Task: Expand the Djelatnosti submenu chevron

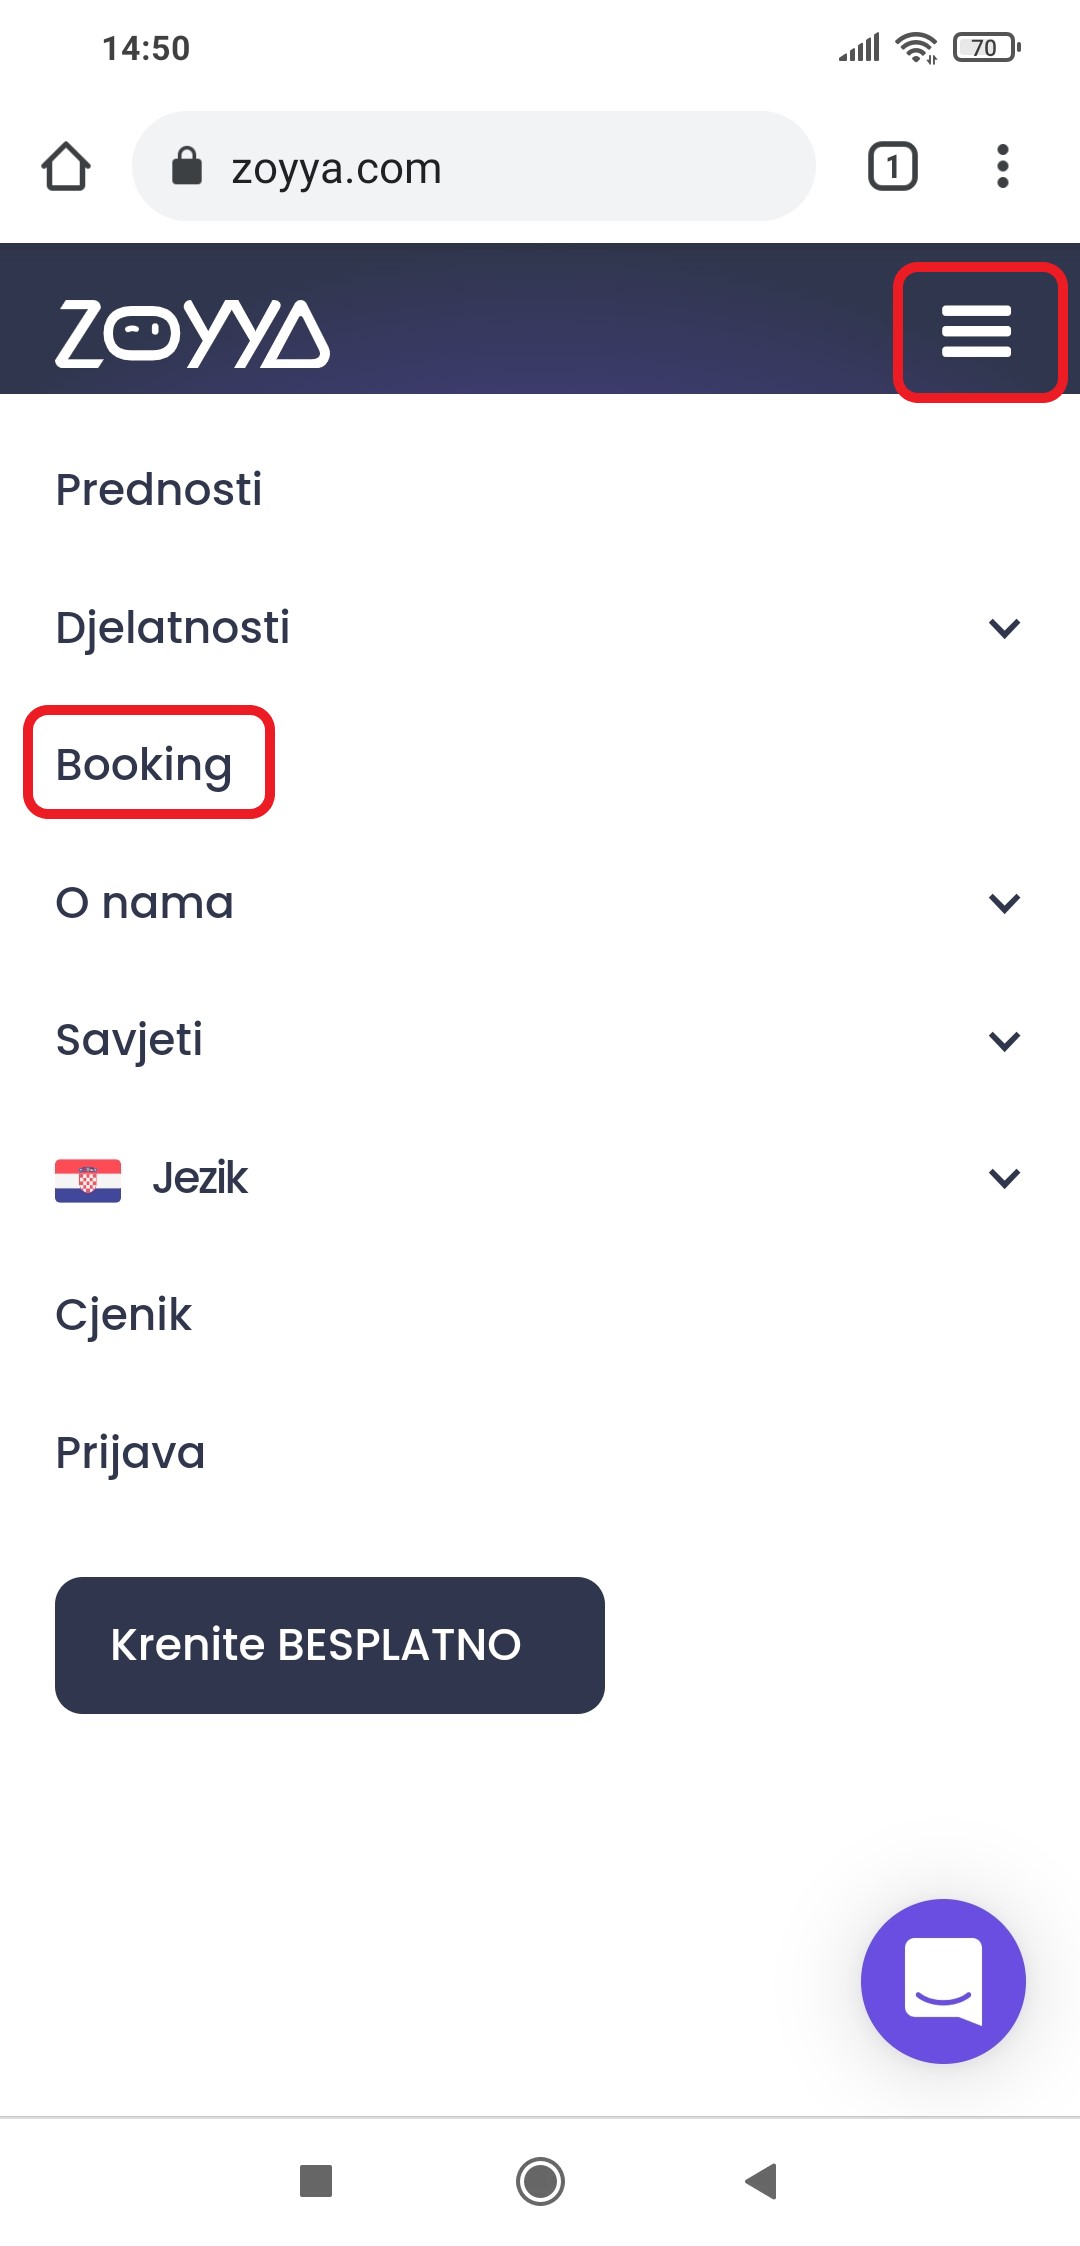Action: pos(1004,628)
